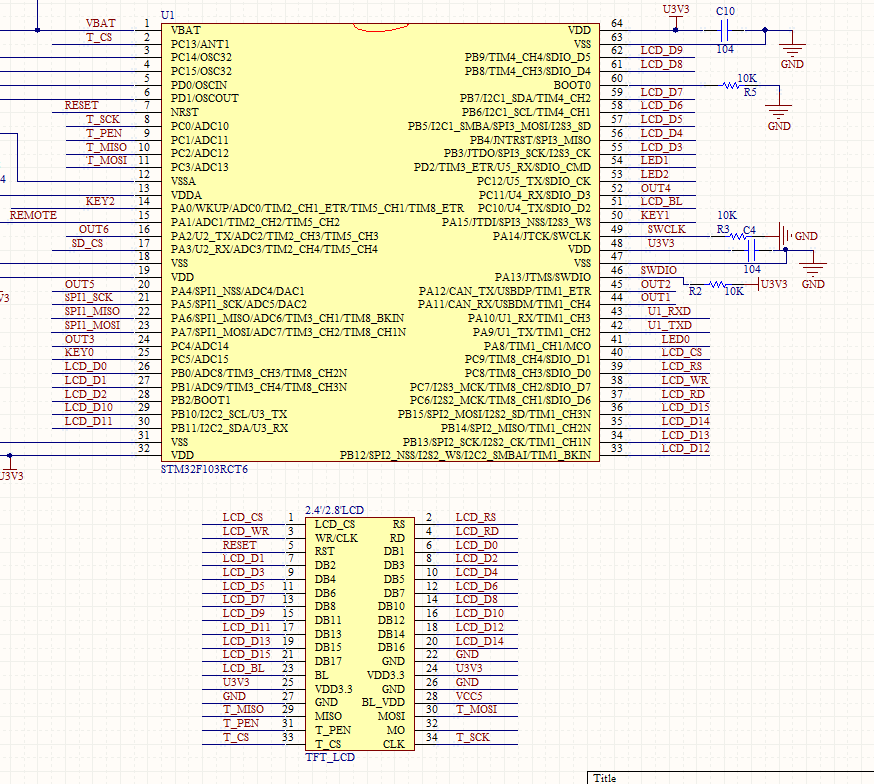Screen dimensions: 874x784
Task: Select T_SCK net label at LCD pin 34
Action: pyautogui.click(x=473, y=737)
